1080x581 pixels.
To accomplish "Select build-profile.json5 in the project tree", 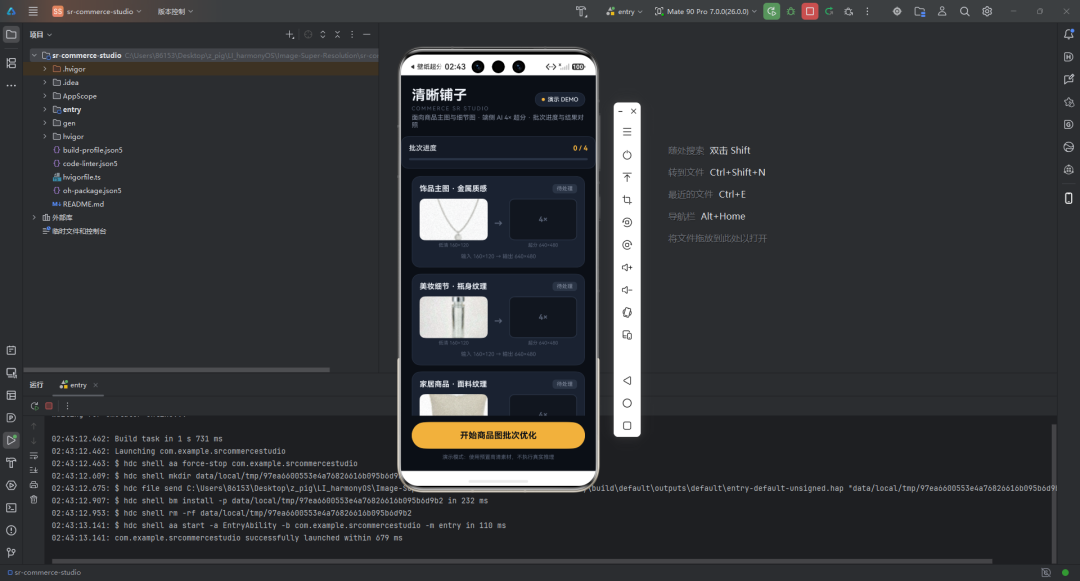I will click(92, 150).
